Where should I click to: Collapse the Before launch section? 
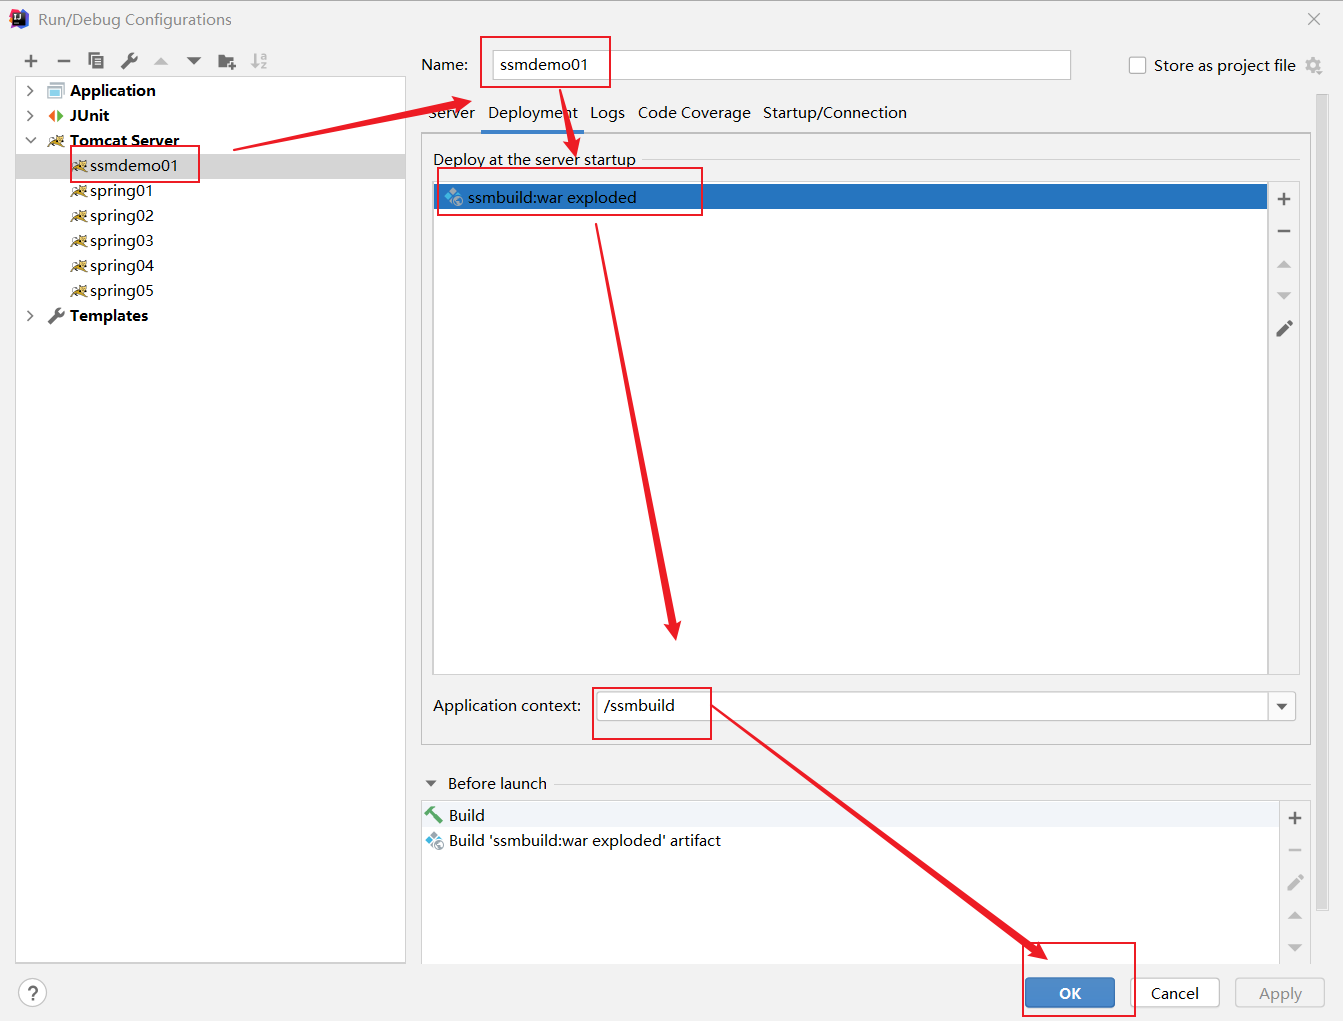tap(431, 784)
